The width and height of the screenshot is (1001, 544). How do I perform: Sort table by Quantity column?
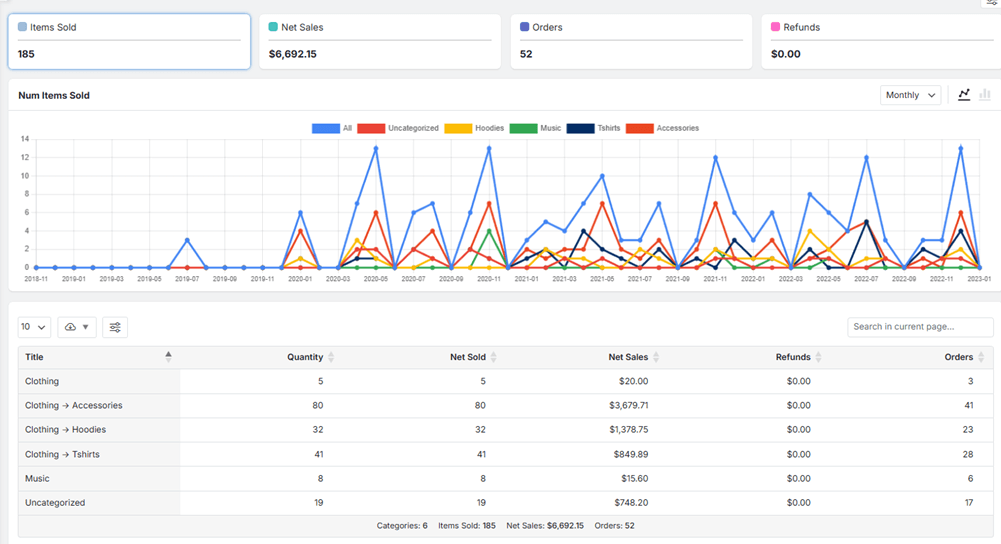pos(331,358)
